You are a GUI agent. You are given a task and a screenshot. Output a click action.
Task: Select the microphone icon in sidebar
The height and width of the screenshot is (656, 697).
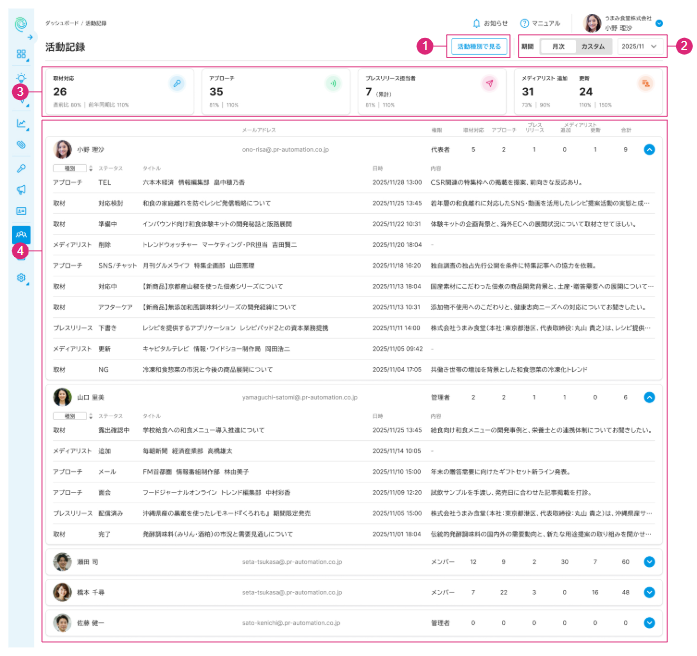point(21,168)
